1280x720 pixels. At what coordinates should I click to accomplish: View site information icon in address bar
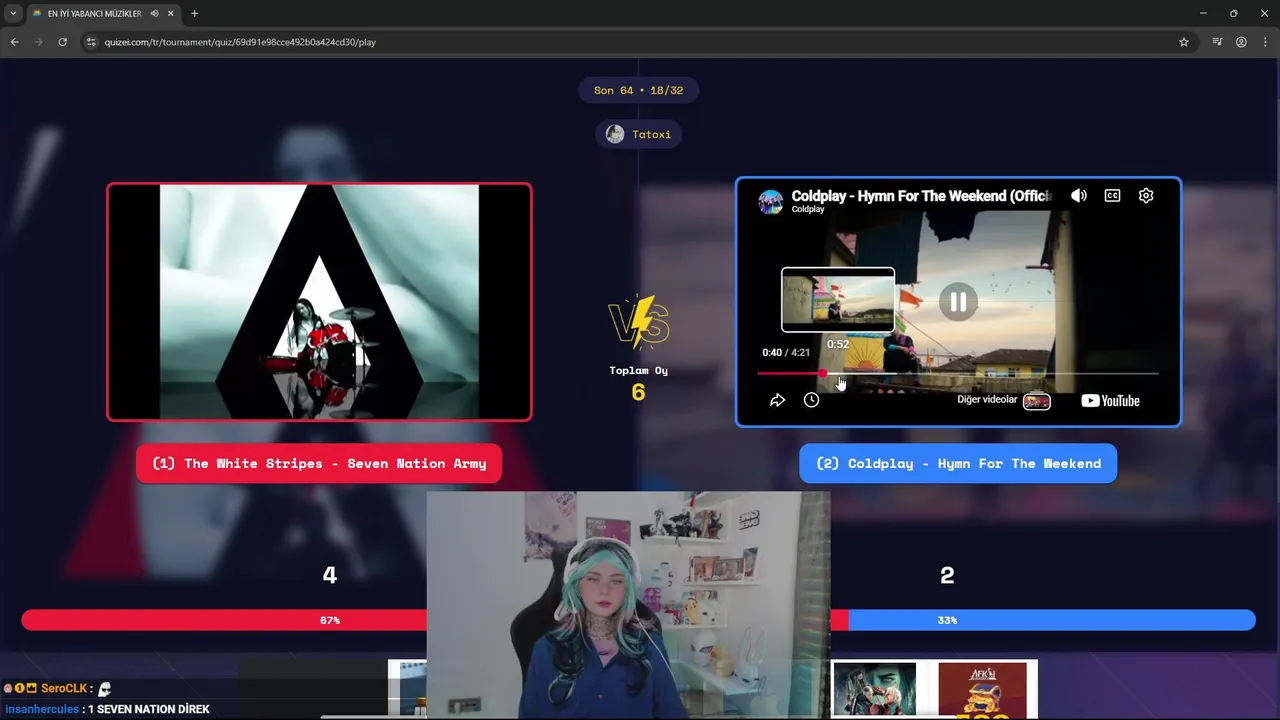coord(91,42)
